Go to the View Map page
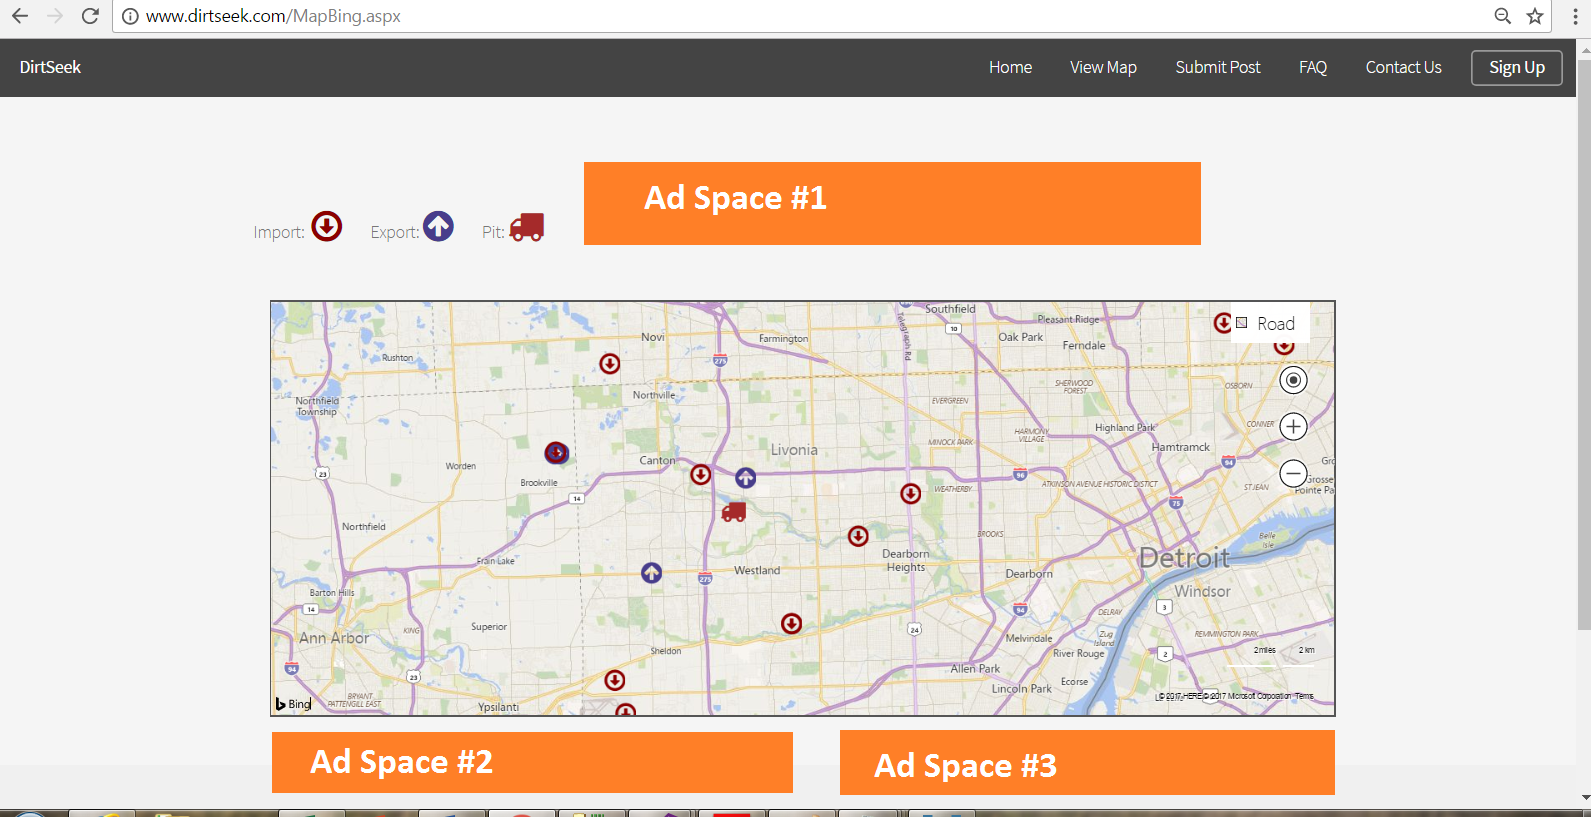1591x817 pixels. coord(1103,67)
